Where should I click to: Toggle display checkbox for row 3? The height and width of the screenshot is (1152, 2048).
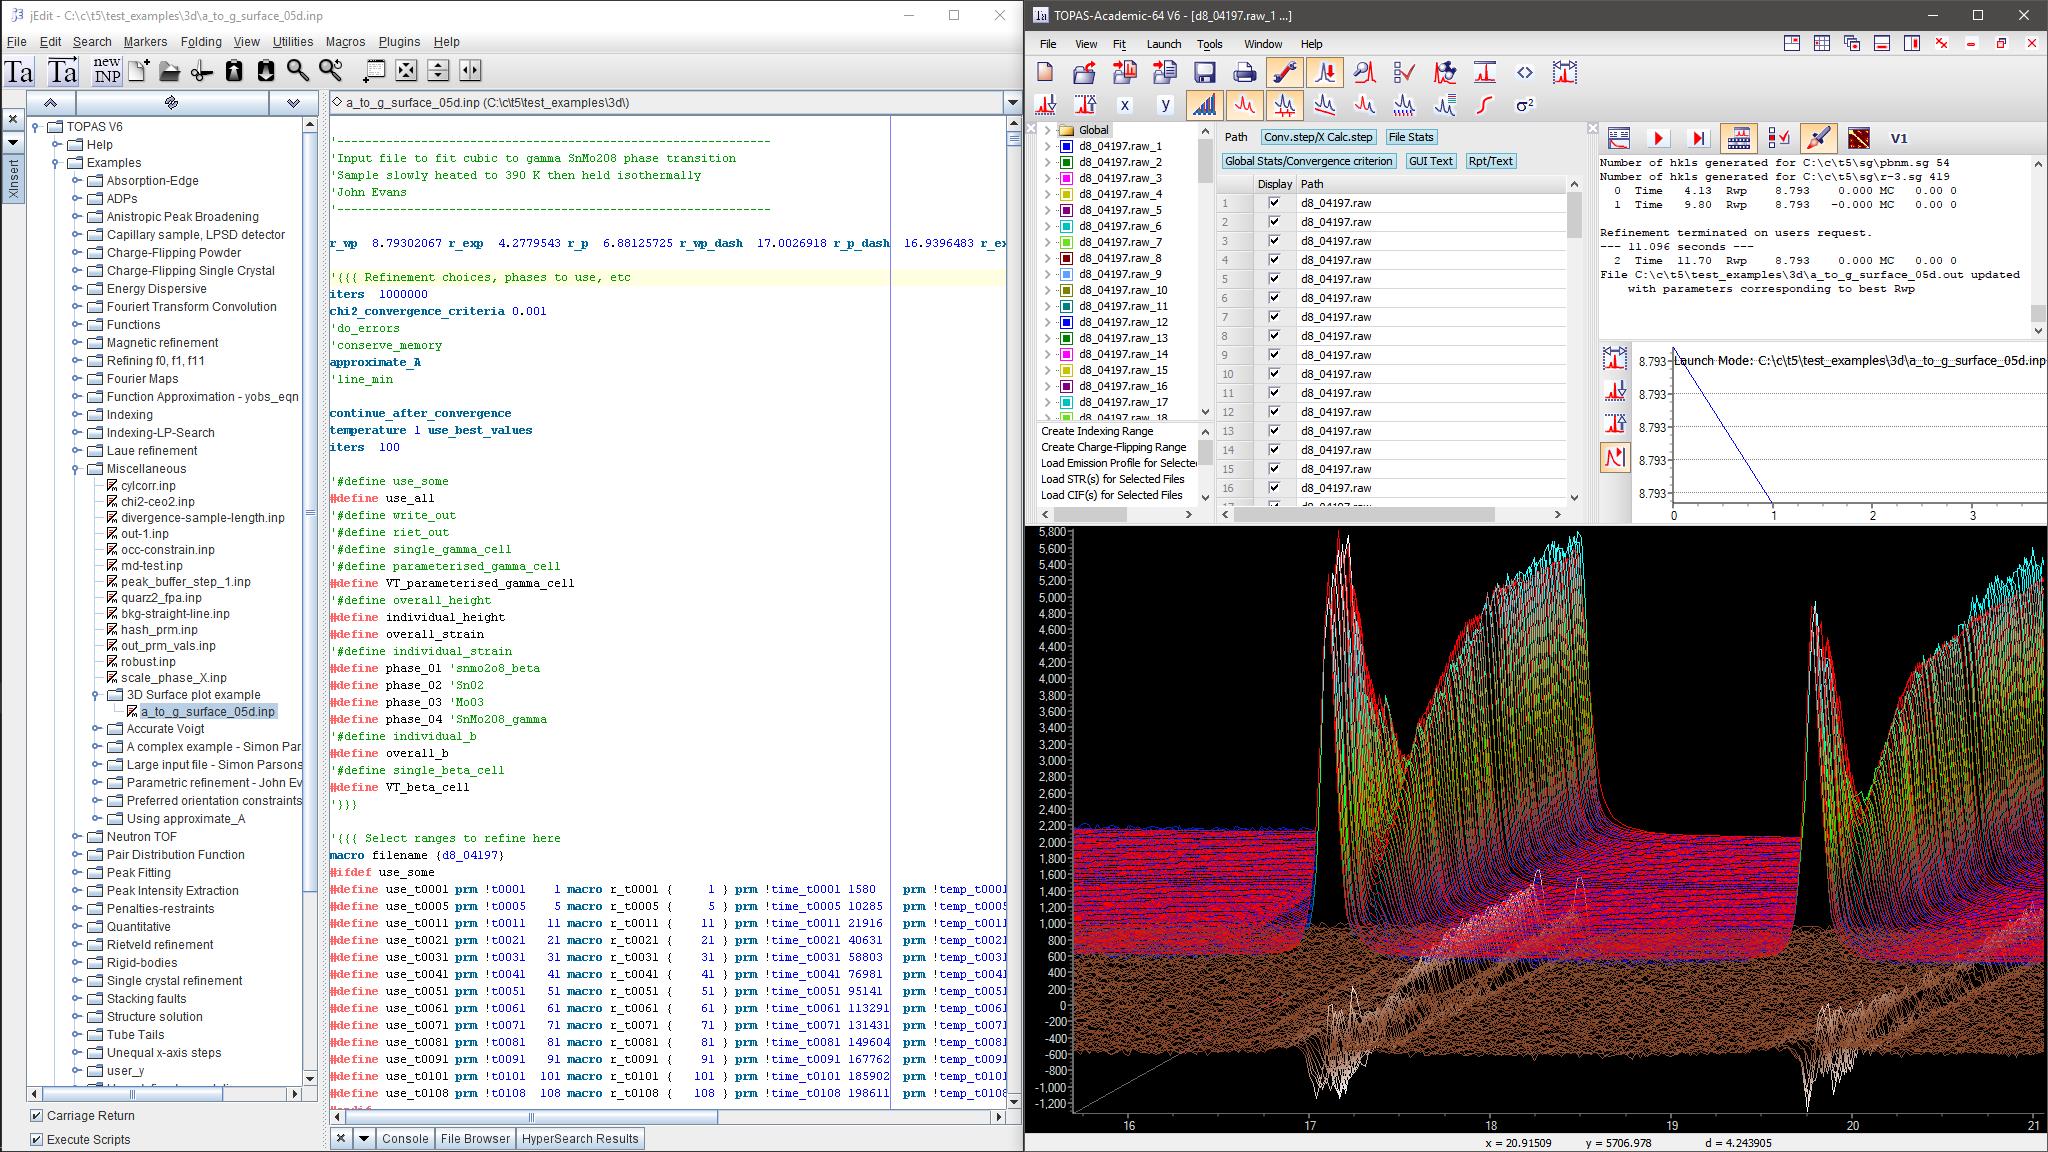tap(1274, 241)
